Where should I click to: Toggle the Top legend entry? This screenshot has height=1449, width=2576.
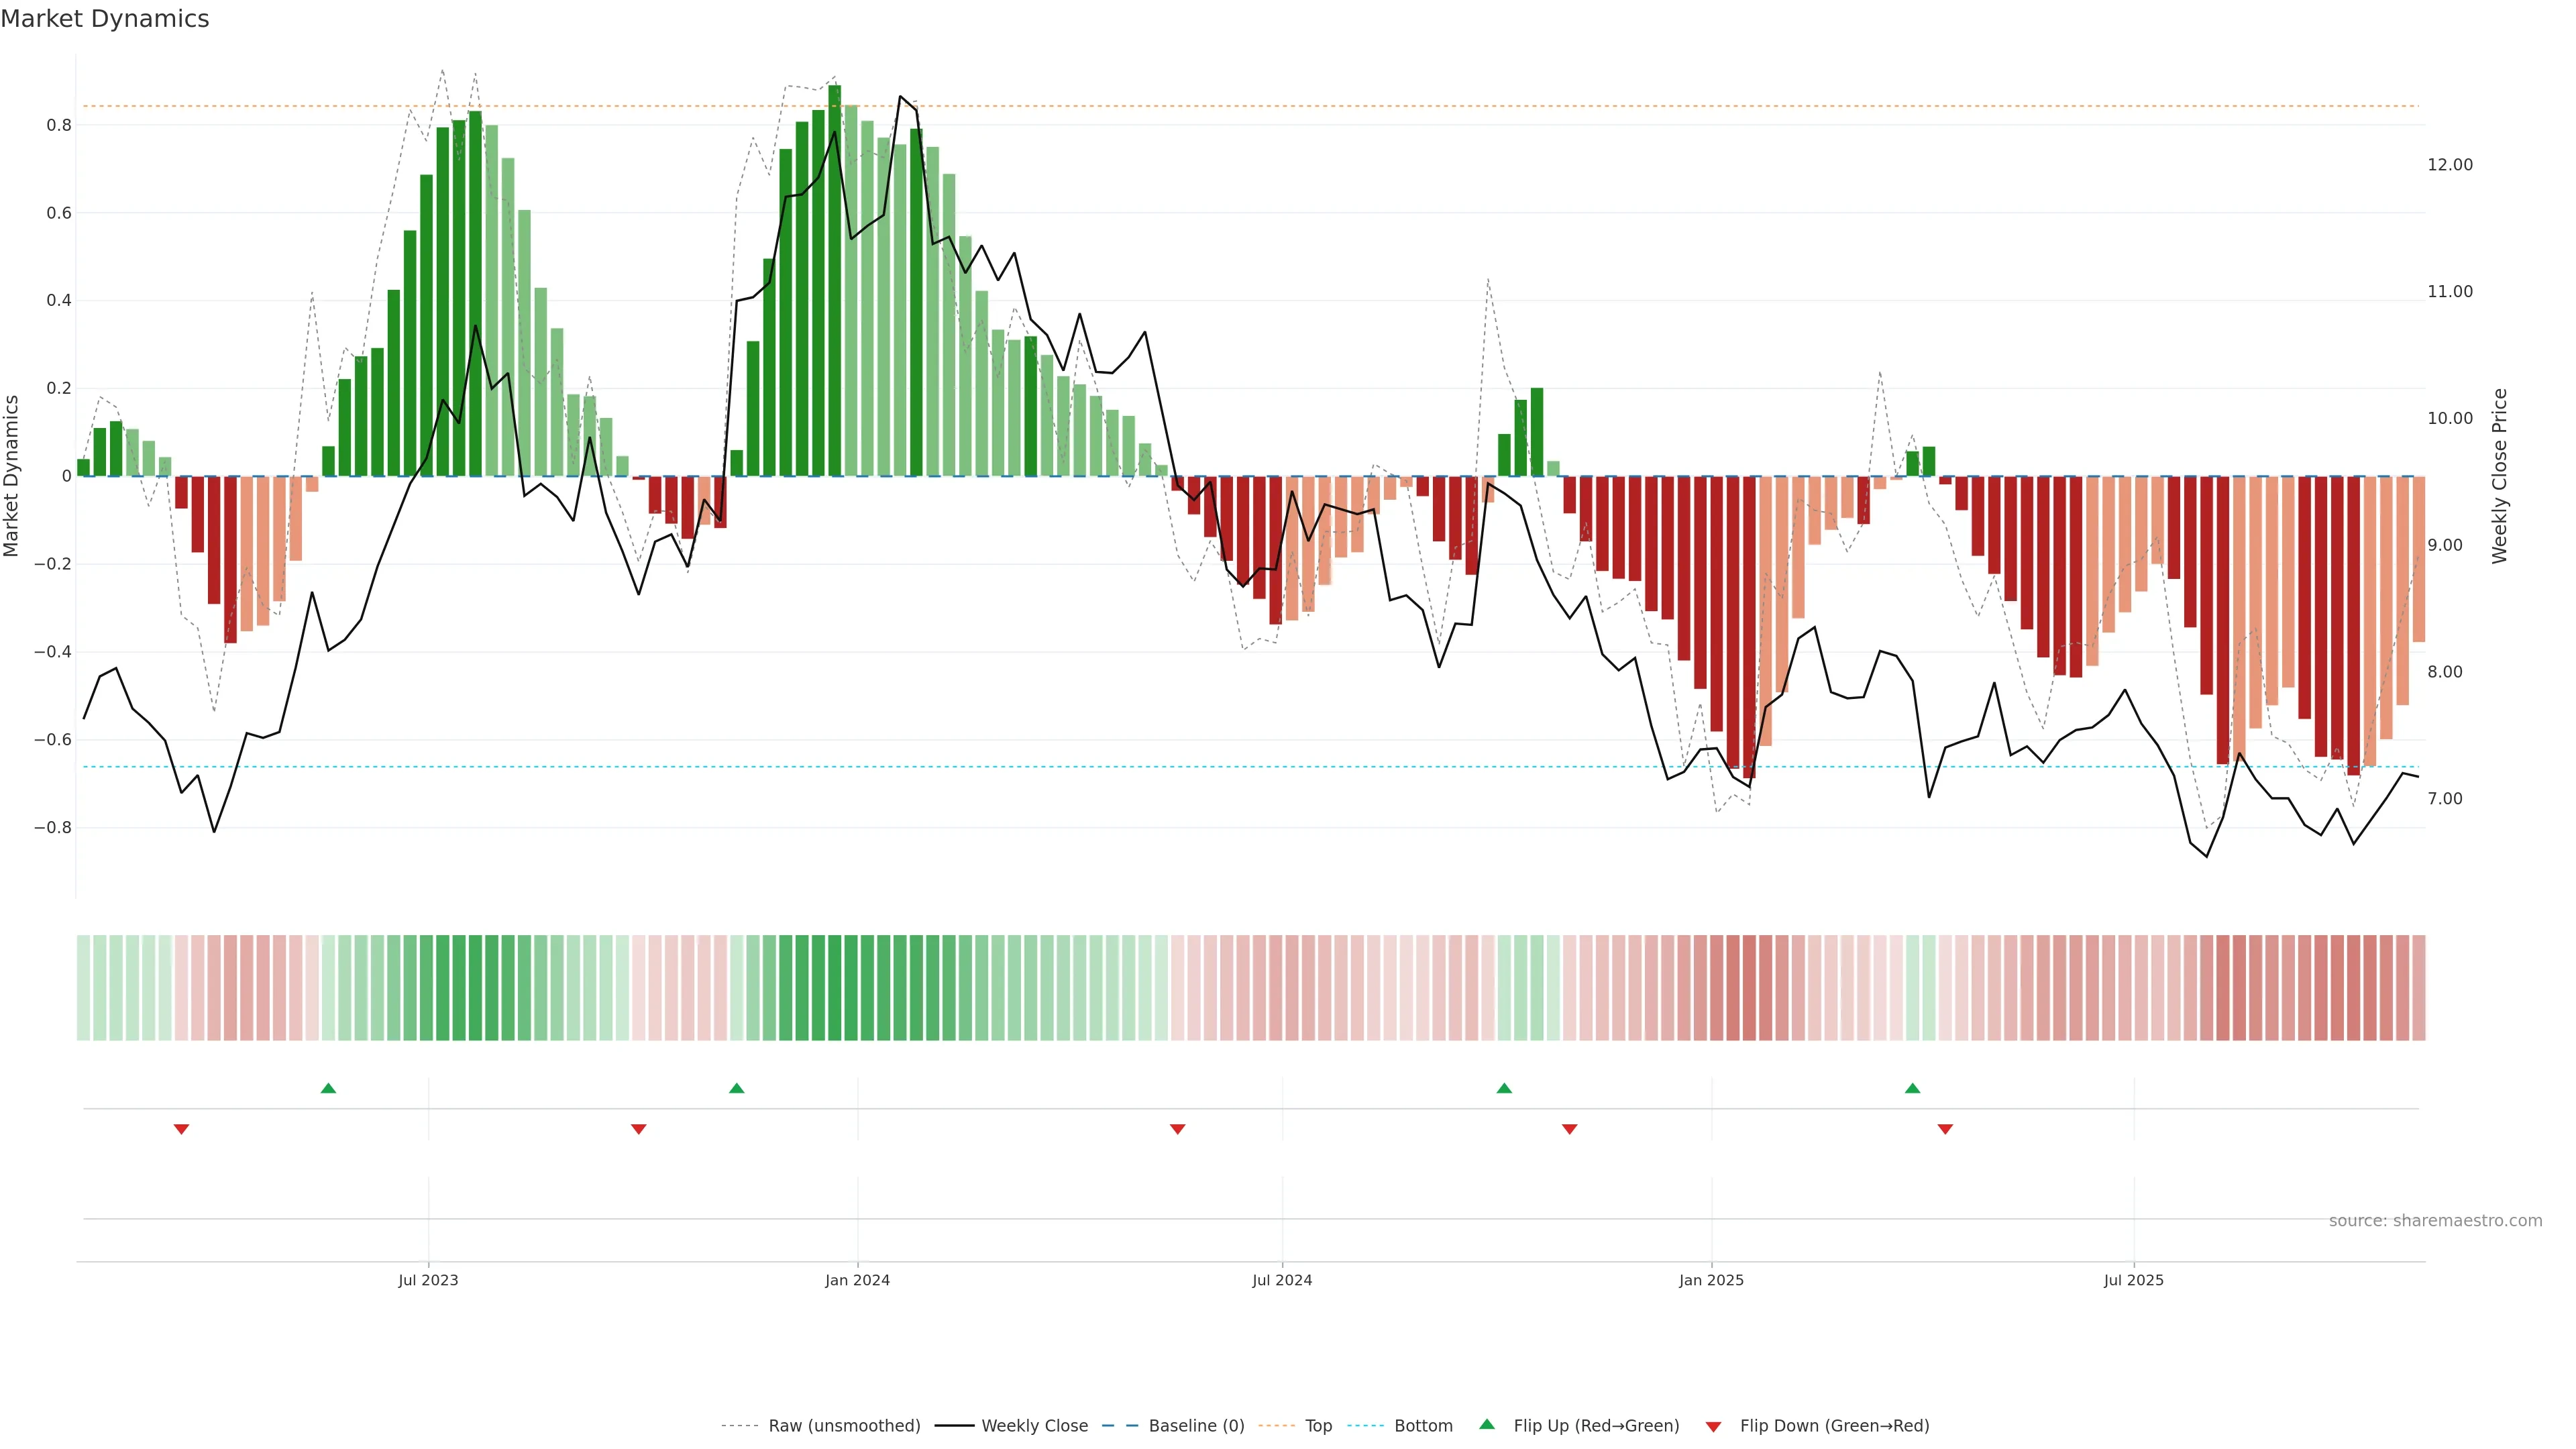[x=1318, y=1426]
